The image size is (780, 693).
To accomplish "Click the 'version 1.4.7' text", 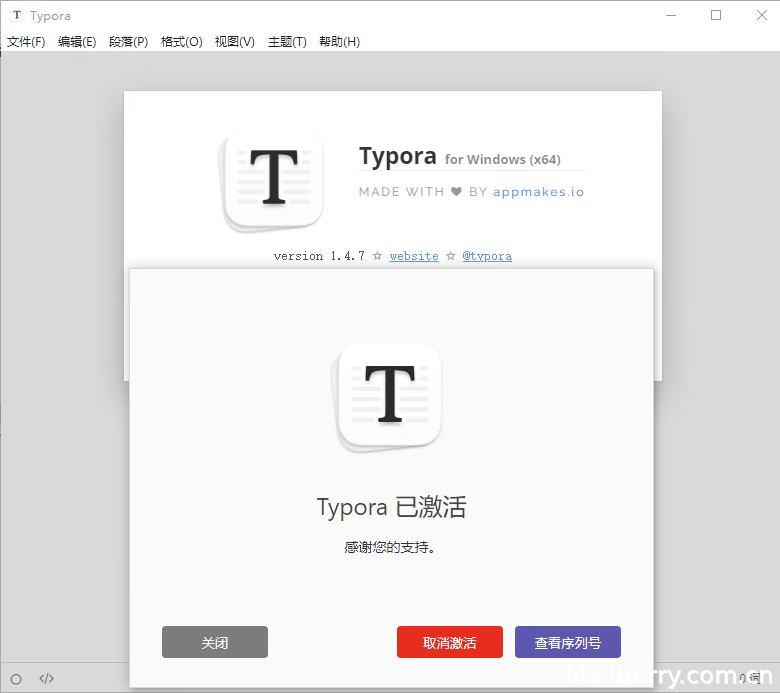I will coord(319,256).
